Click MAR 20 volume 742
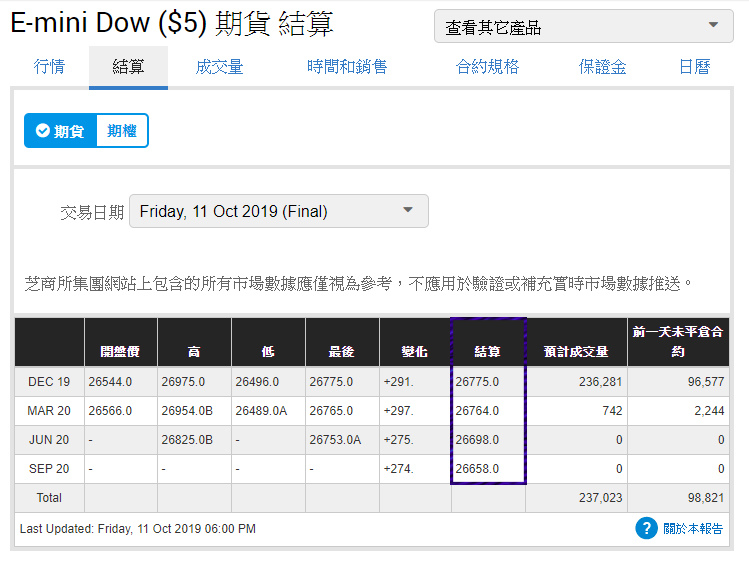 [612, 410]
